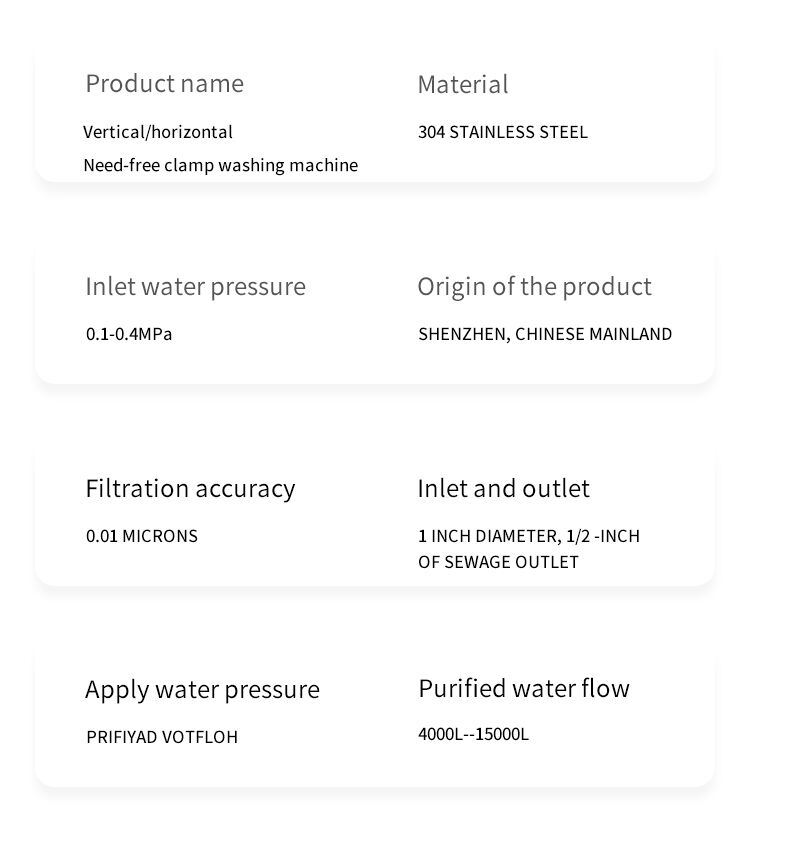Viewport: 790px width, 846px height.
Task: Click the "OF SEWAGE OUTLET" text line
Action: 498,562
